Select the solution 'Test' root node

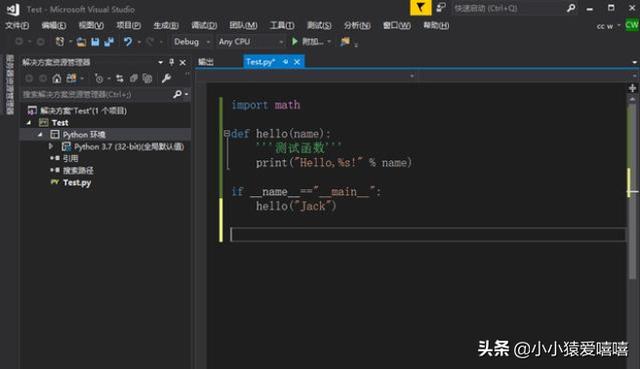[x=77, y=111]
